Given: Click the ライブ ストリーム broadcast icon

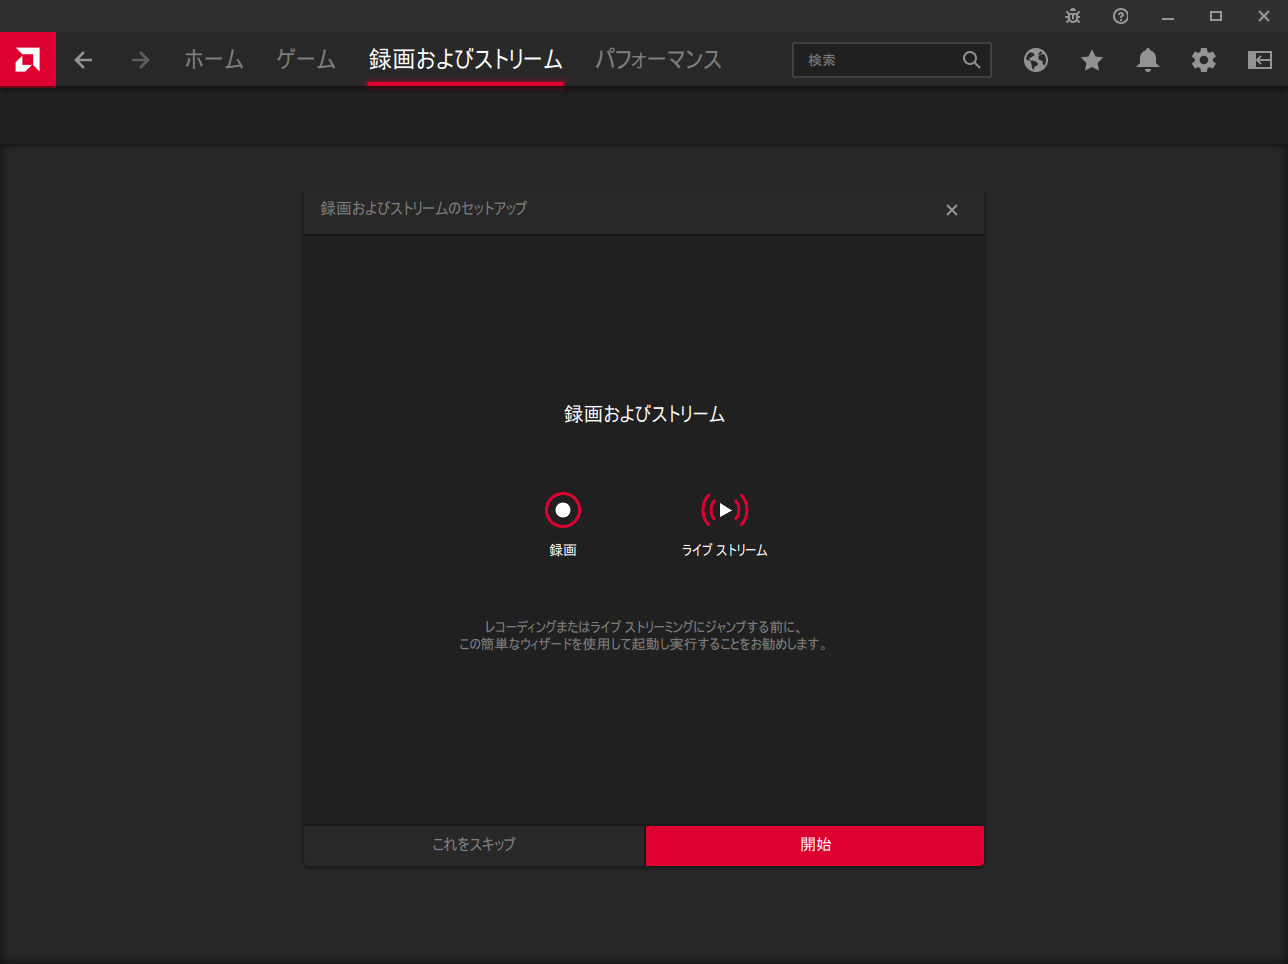Looking at the screenshot, I should [x=725, y=510].
